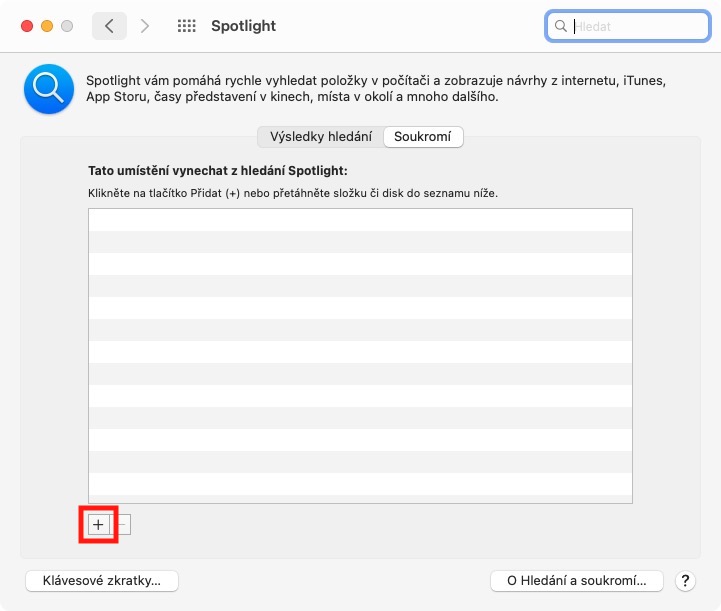721x611 pixels.
Task: Zoom the window with the green button
Action: coord(66,26)
